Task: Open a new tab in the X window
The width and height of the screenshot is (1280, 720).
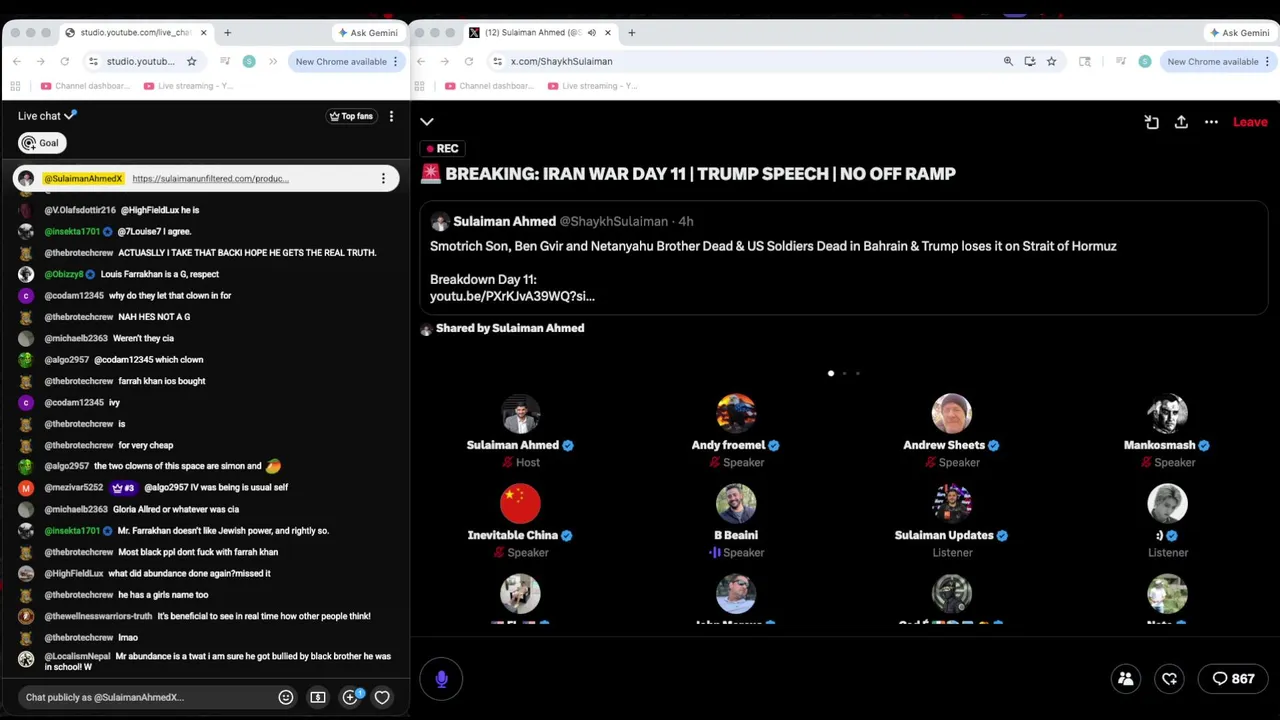Action: [x=631, y=33]
